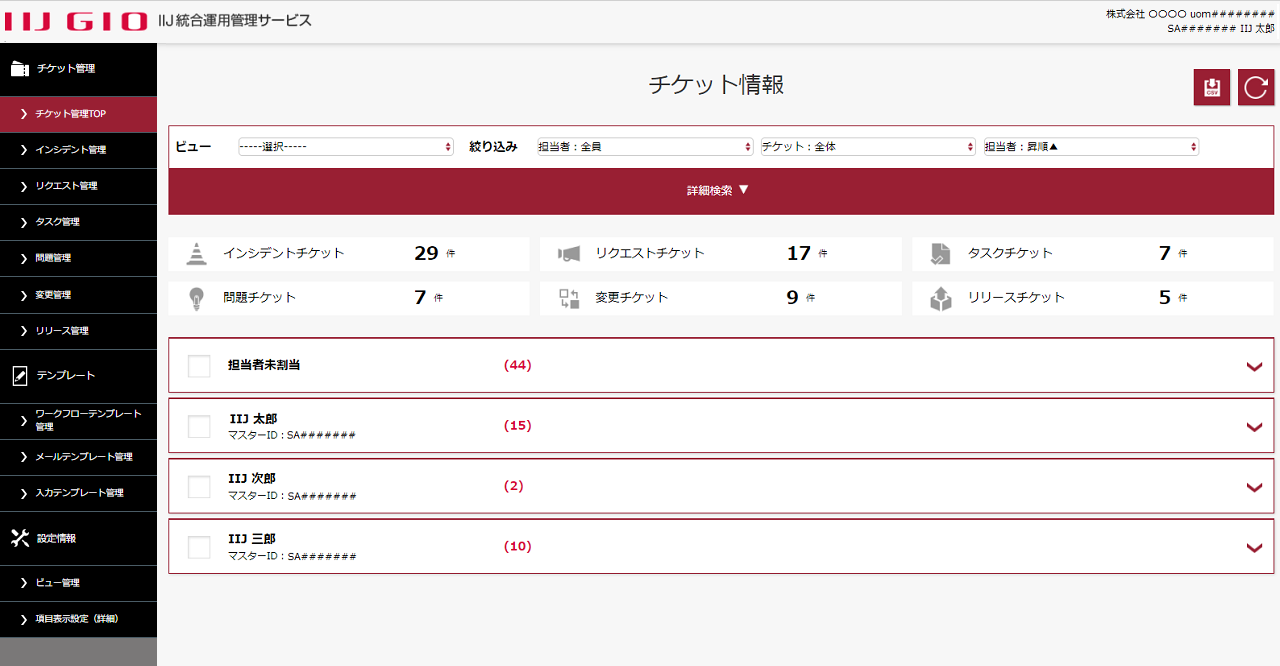Click the problem ticket lightbulb icon

pyautogui.click(x=197, y=298)
